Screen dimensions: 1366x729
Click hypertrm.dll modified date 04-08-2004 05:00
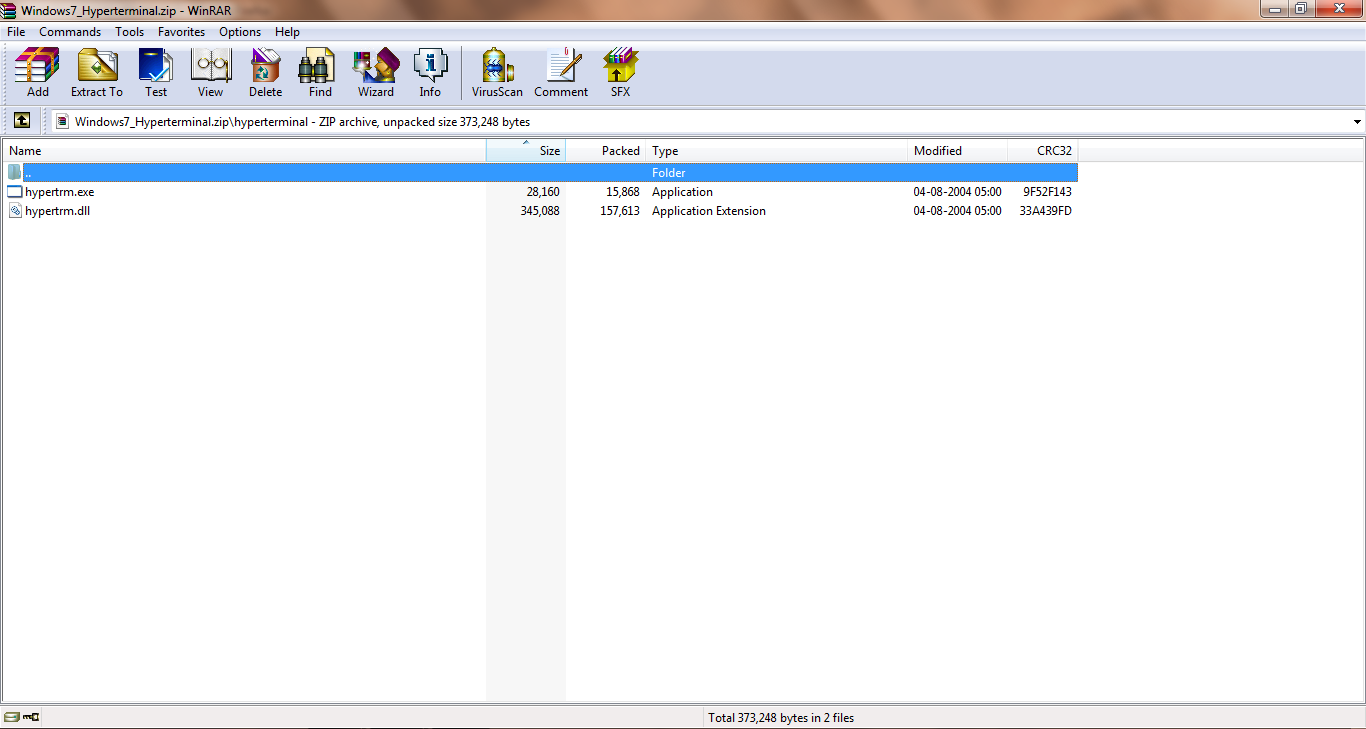957,211
